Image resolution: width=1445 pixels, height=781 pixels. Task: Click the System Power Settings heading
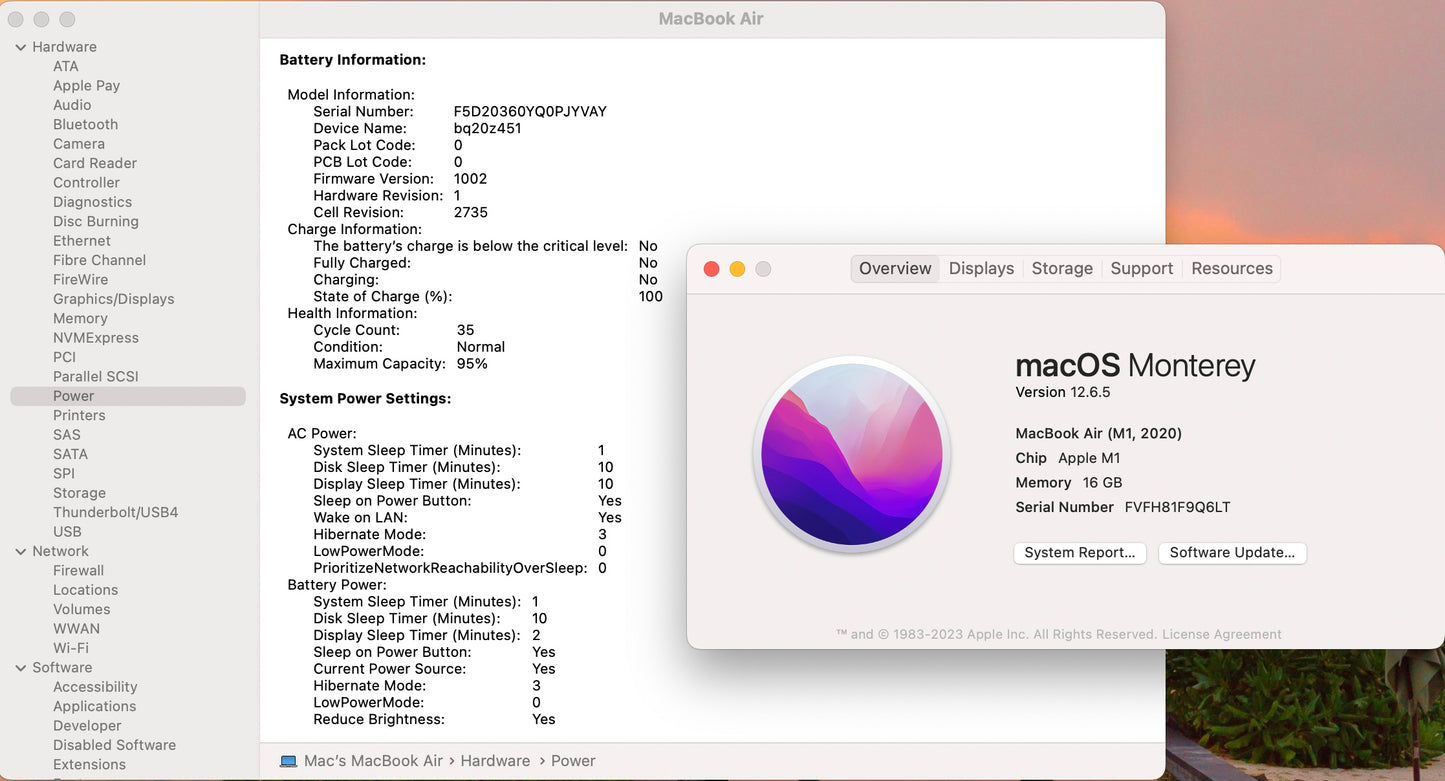click(x=365, y=398)
